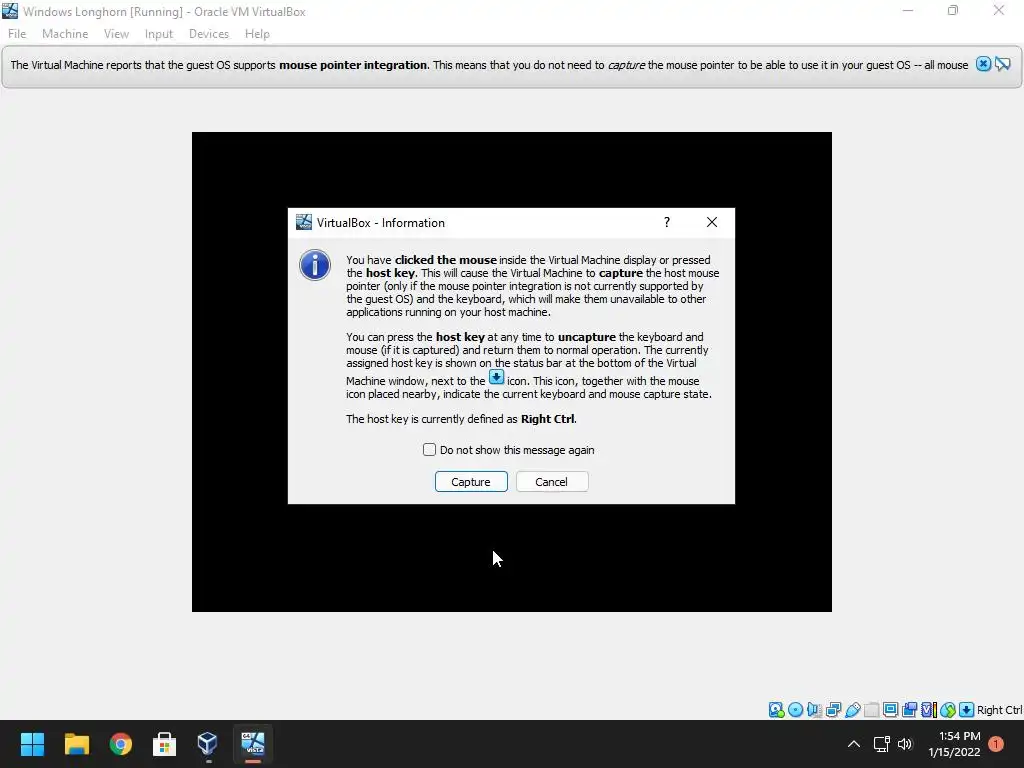This screenshot has height=768, width=1024.
Task: Open the Input menu
Action: [x=159, y=33]
